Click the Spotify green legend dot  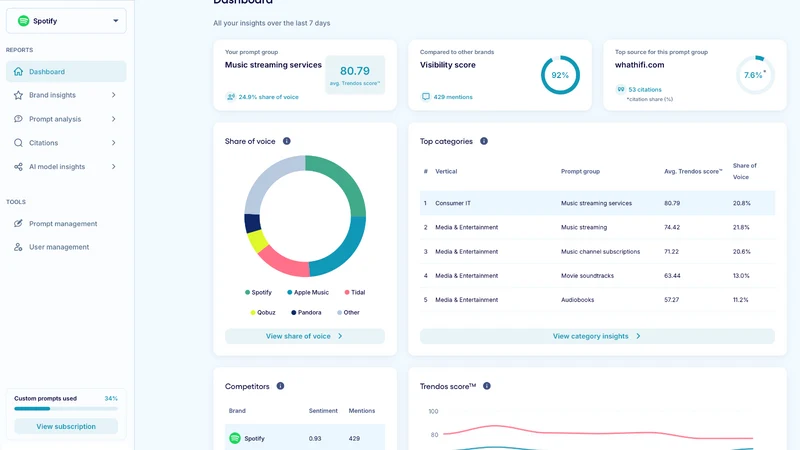coord(247,292)
